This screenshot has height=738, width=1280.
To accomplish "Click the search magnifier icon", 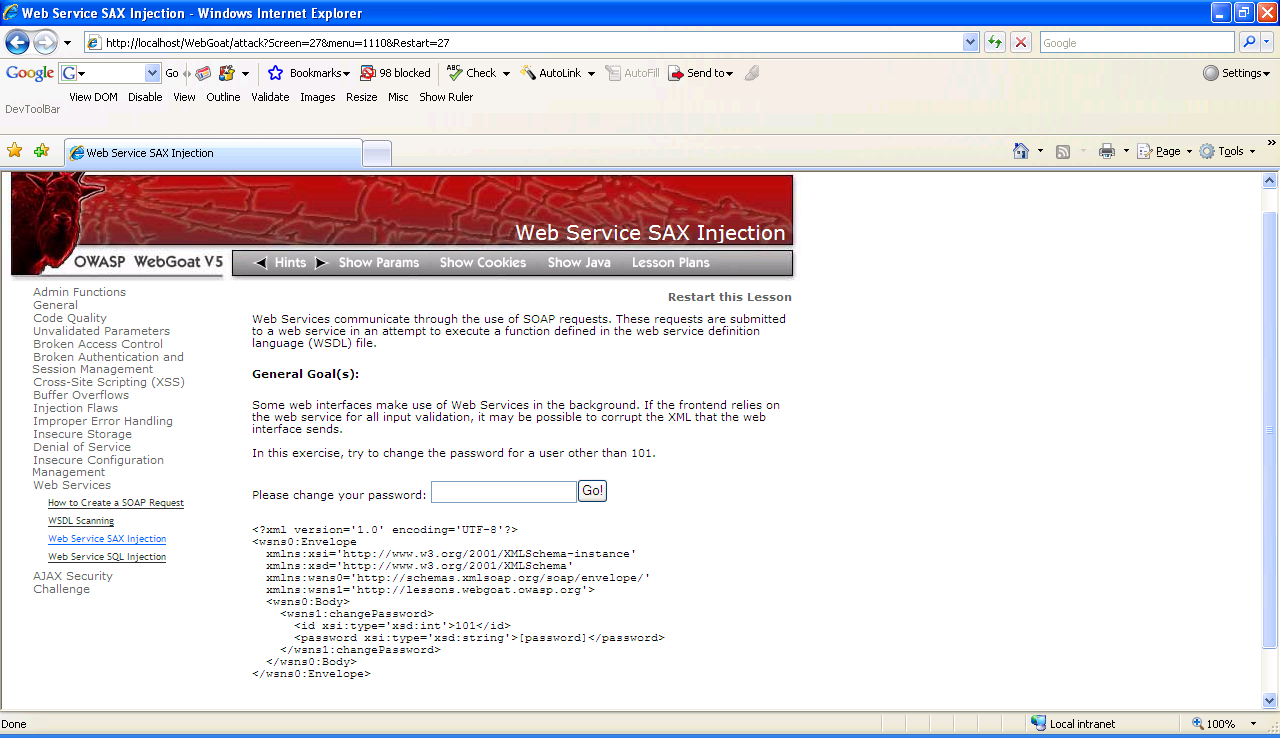I will pyautogui.click(x=1249, y=42).
